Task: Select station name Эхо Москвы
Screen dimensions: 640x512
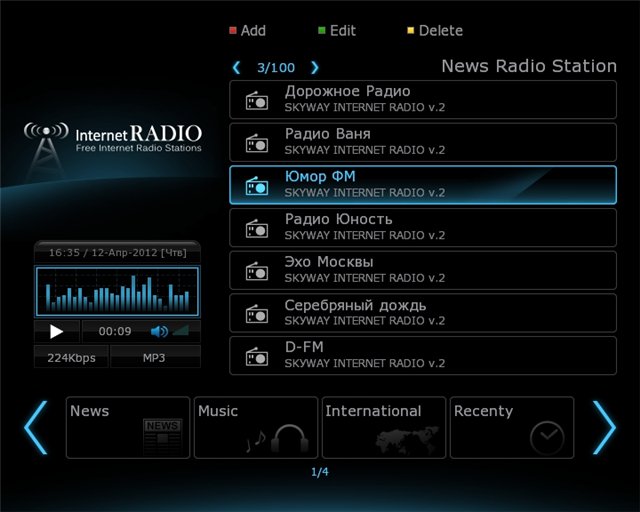Action: (329, 262)
